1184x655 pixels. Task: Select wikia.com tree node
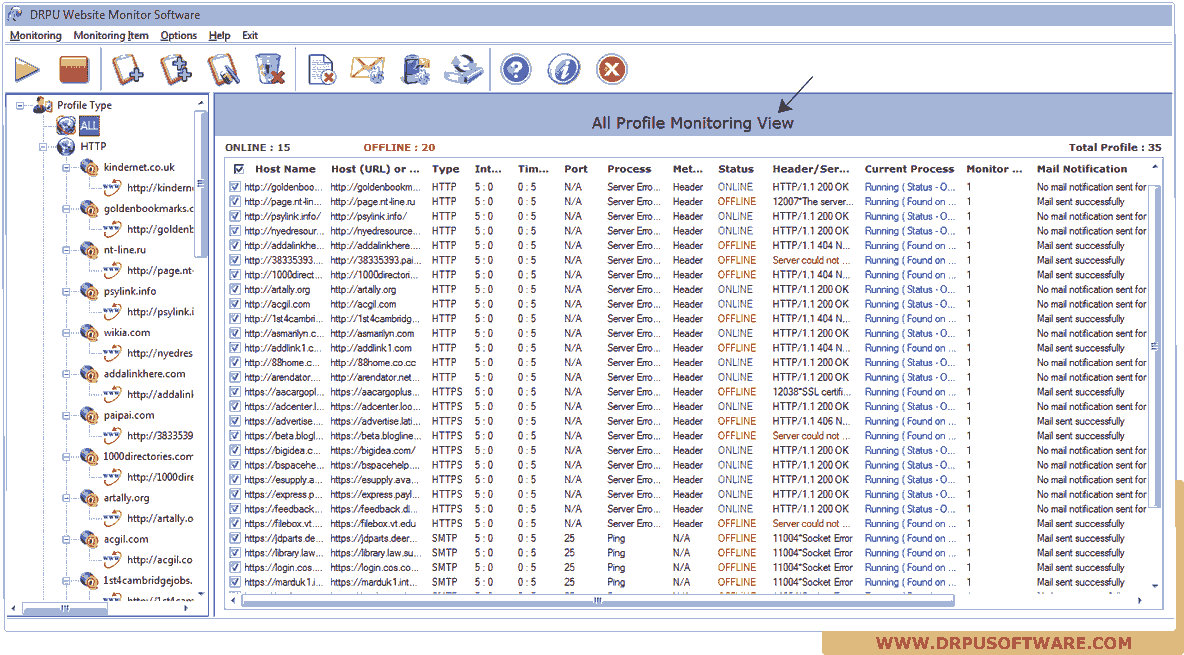click(x=127, y=332)
